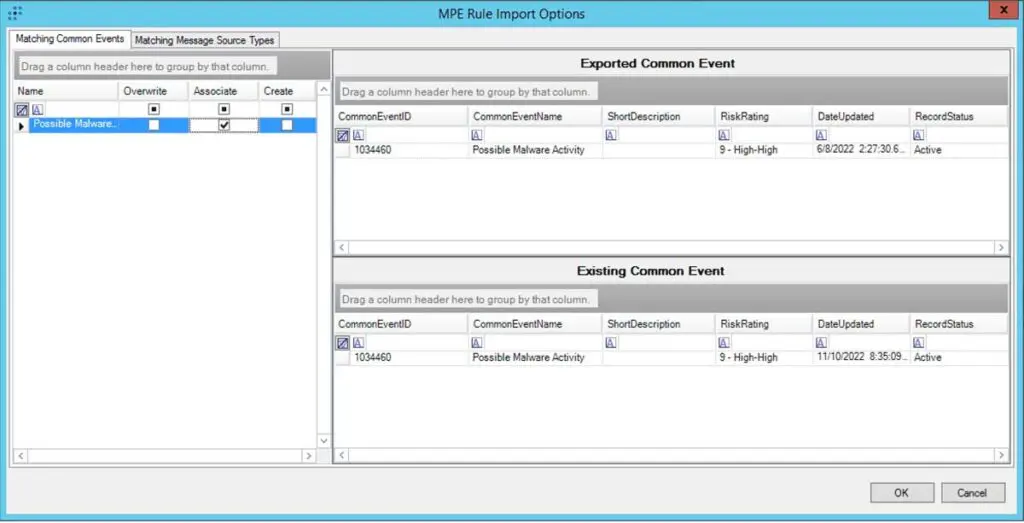
Task: Toggle the Associate select-all checkbox in filter row
Action: 224,109
